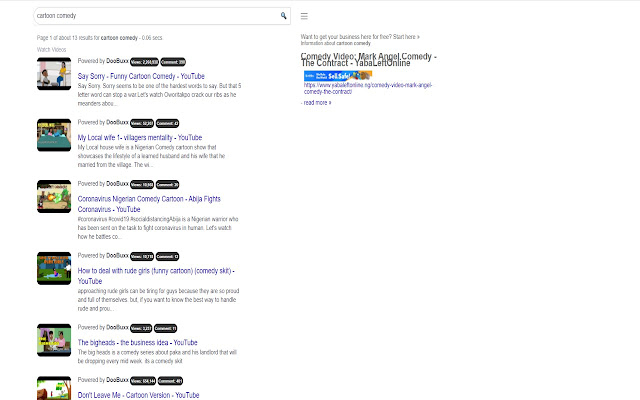
Task: Click the Don't Leave Me video thumbnail
Action: [x=54, y=388]
